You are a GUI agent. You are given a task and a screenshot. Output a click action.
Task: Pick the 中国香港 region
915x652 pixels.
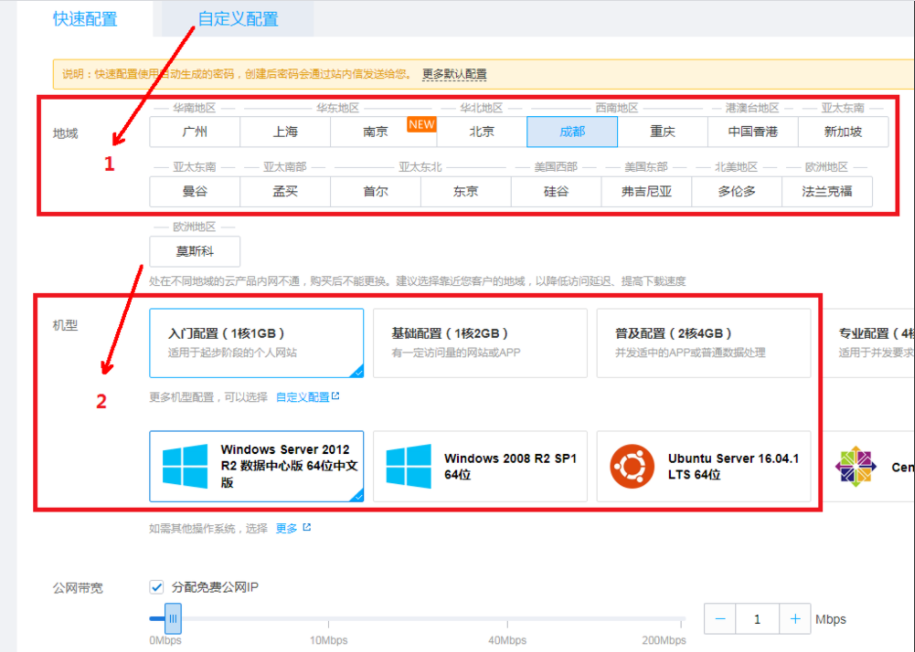(753, 132)
